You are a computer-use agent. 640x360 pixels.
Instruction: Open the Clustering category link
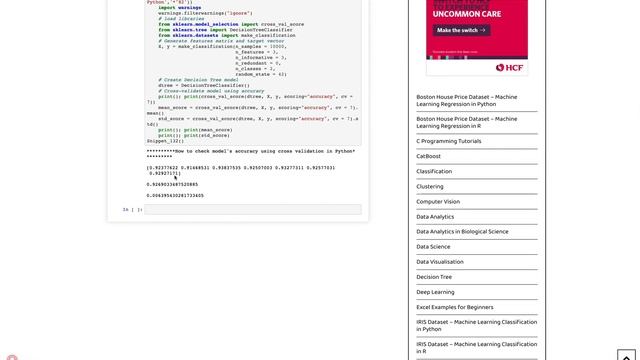click(429, 187)
